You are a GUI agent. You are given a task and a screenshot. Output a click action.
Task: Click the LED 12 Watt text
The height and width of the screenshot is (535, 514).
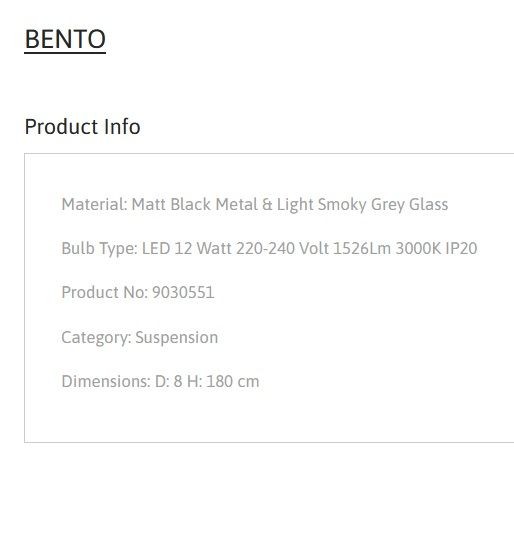[x=187, y=248]
